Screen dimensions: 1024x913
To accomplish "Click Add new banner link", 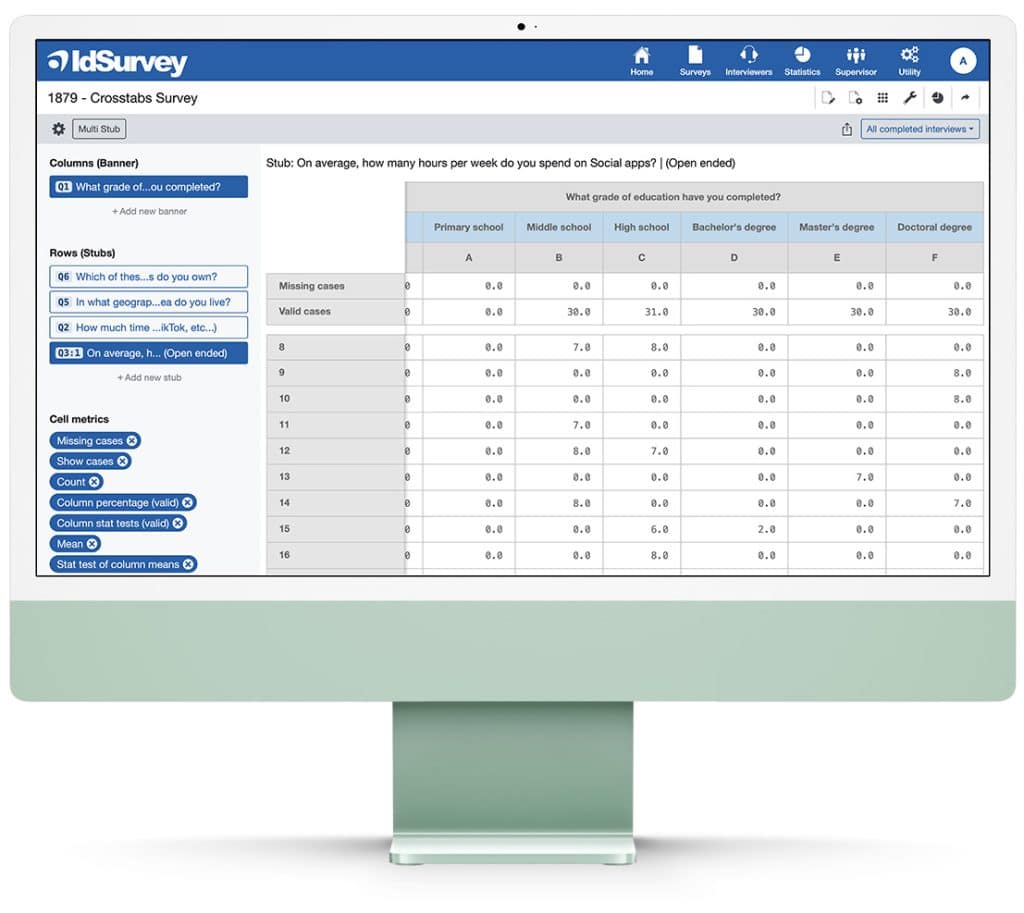I will [x=149, y=212].
